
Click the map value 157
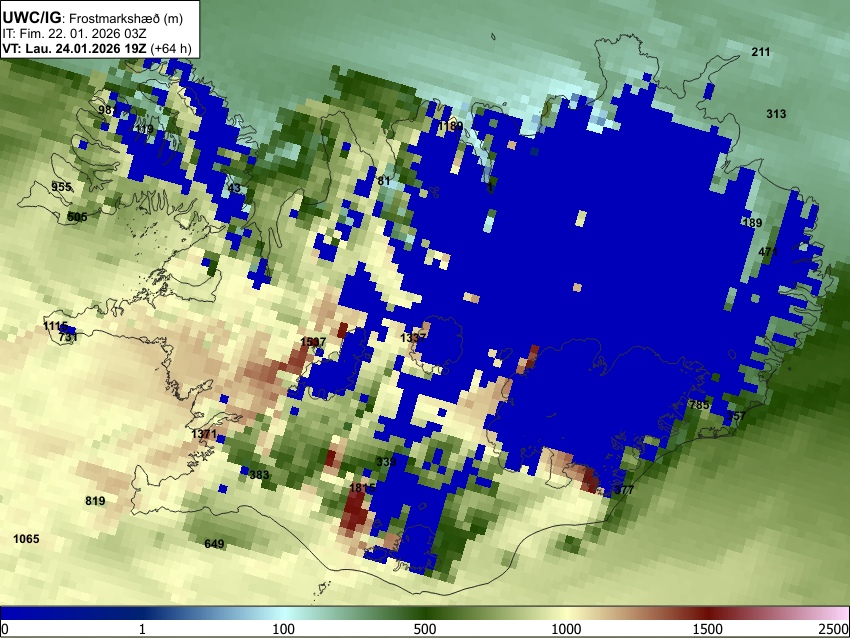point(736,416)
